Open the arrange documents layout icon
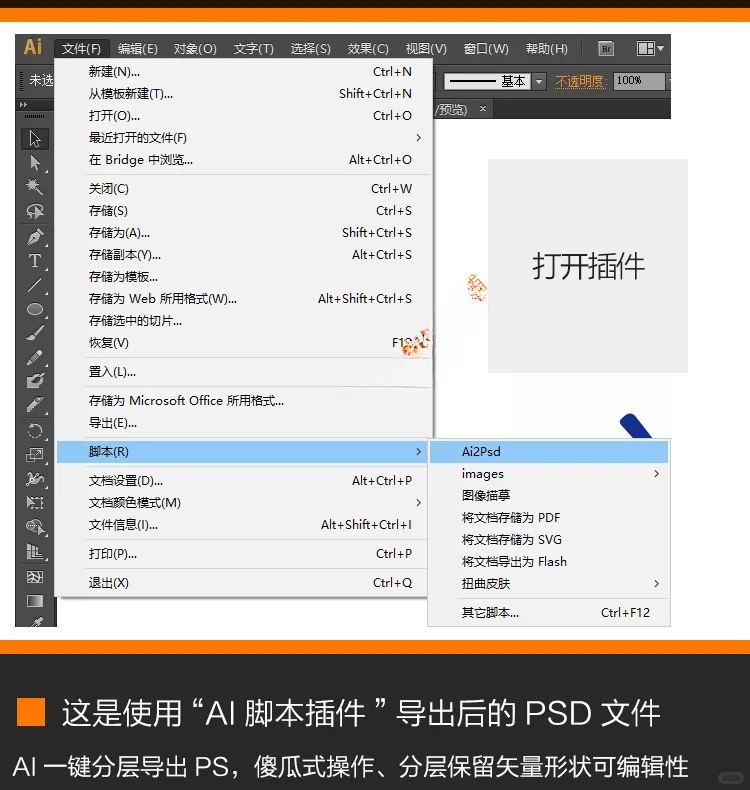The width and height of the screenshot is (750, 790). tap(650, 49)
